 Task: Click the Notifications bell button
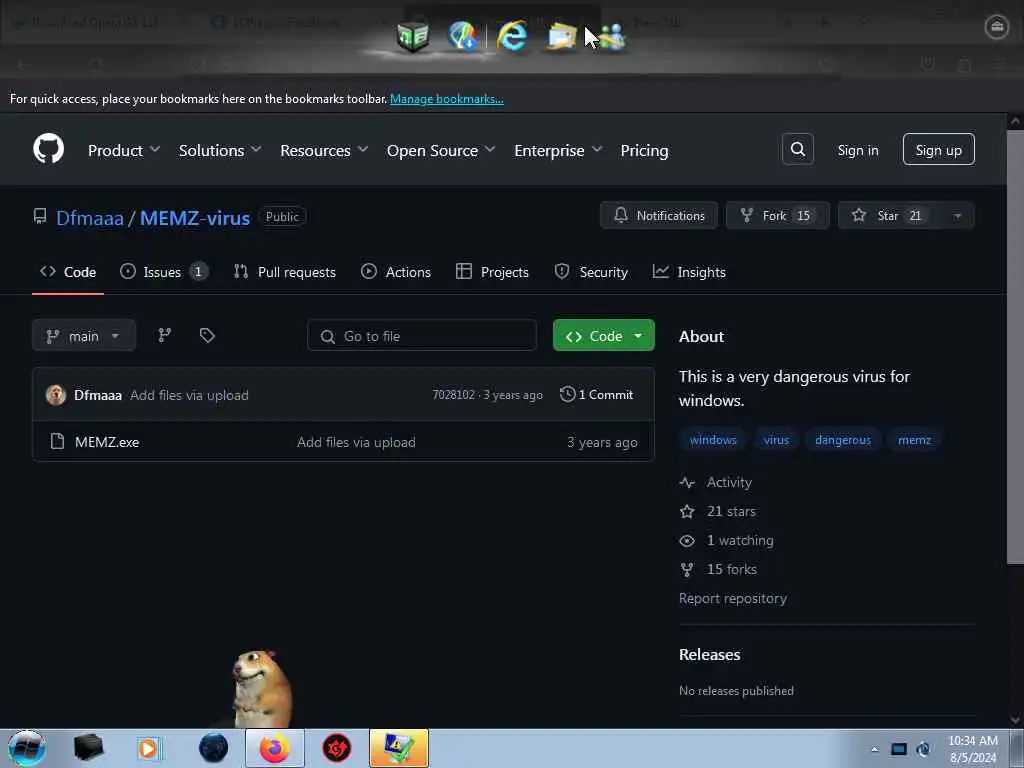click(x=659, y=216)
